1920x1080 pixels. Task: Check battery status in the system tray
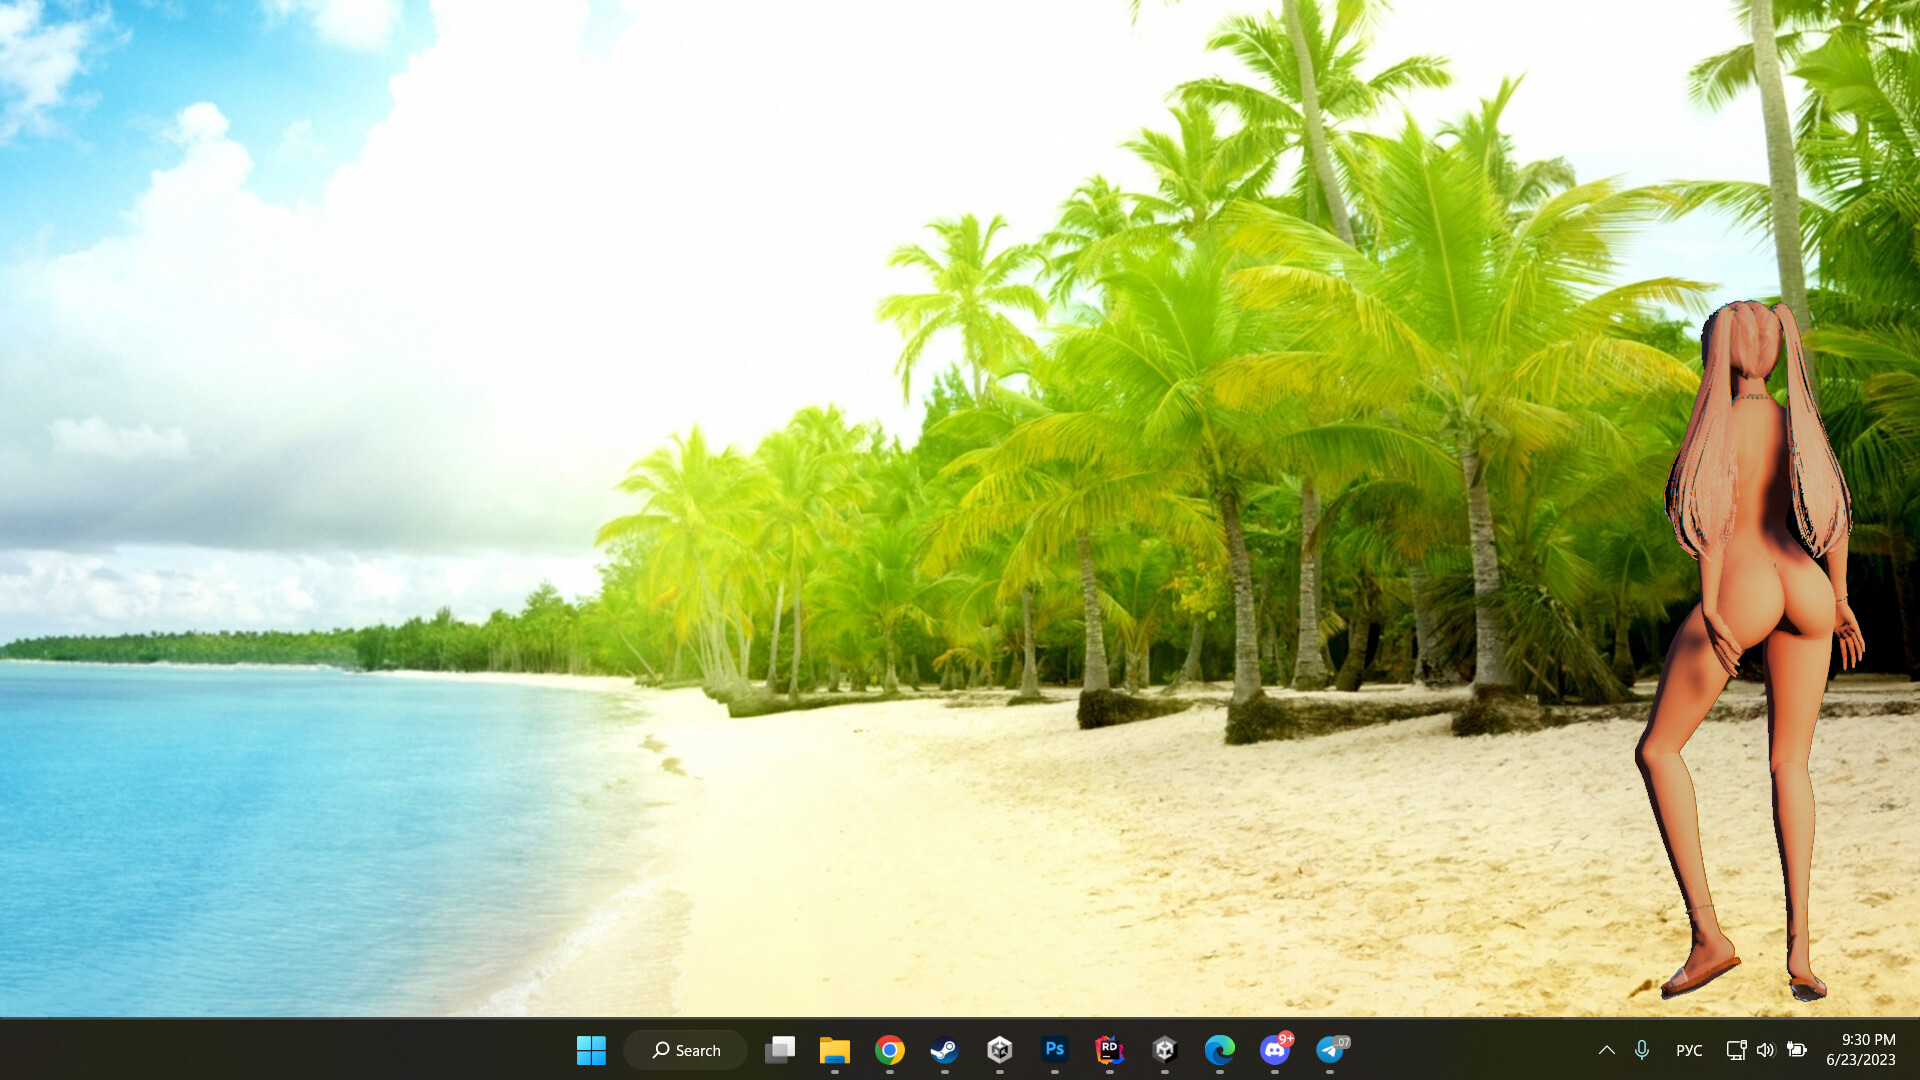tap(1797, 1050)
